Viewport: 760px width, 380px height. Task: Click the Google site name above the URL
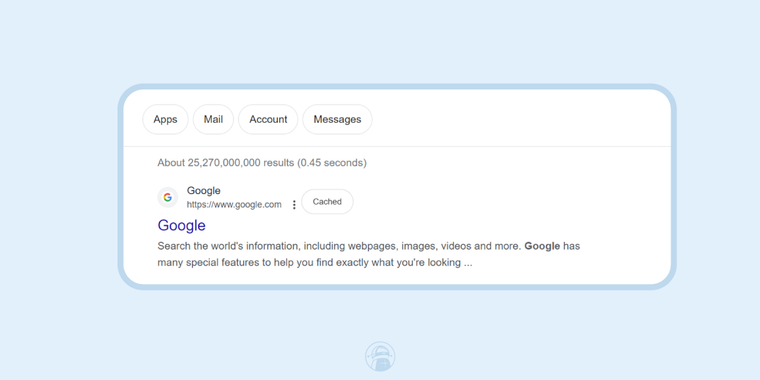[204, 191]
